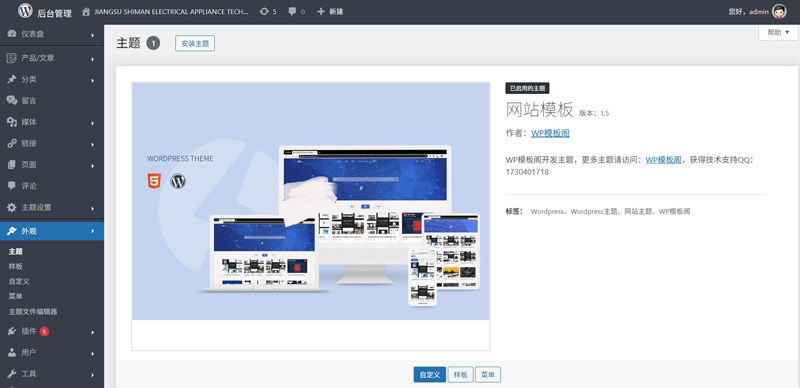Click the red plugin update badge 5
Screen dimensions: 800x388
tap(44, 331)
